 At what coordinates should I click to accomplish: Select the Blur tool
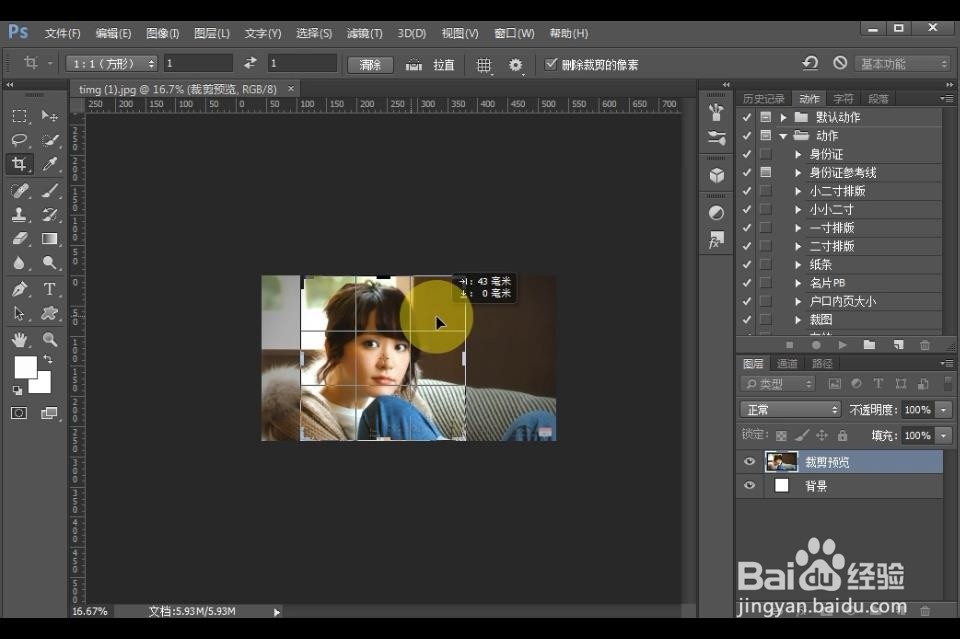click(19, 263)
